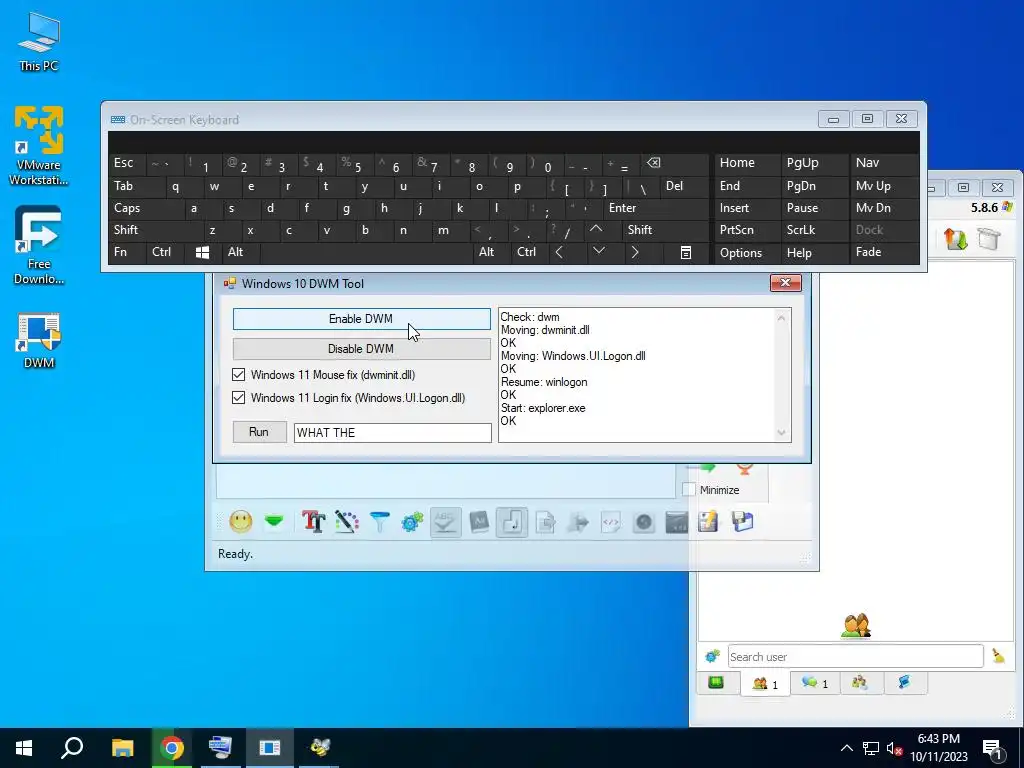Click the Search user field
Image resolution: width=1024 pixels, height=768 pixels.
[x=855, y=656]
